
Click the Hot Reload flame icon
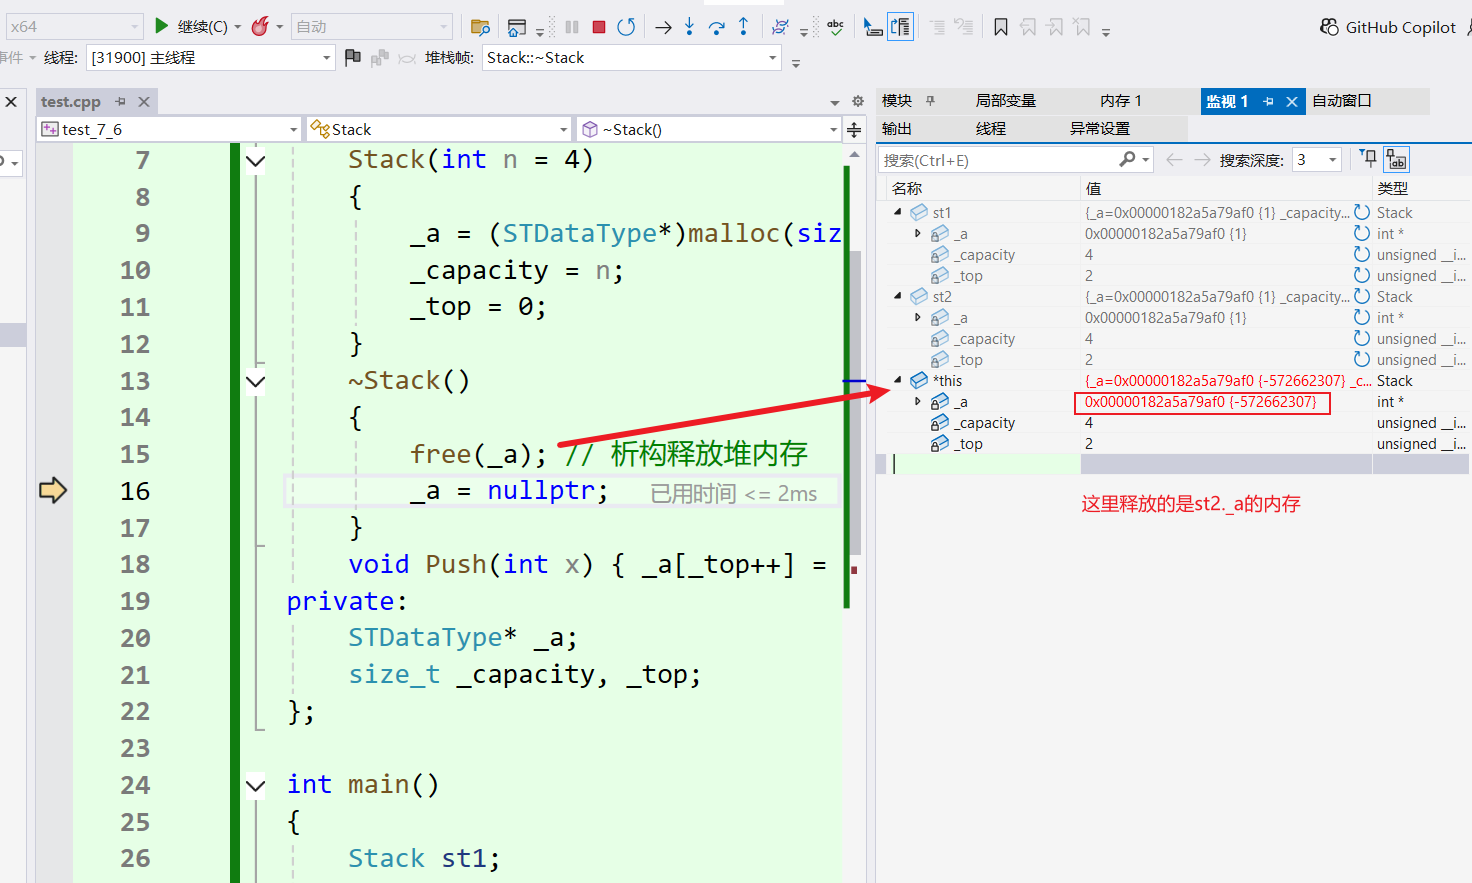[x=260, y=26]
